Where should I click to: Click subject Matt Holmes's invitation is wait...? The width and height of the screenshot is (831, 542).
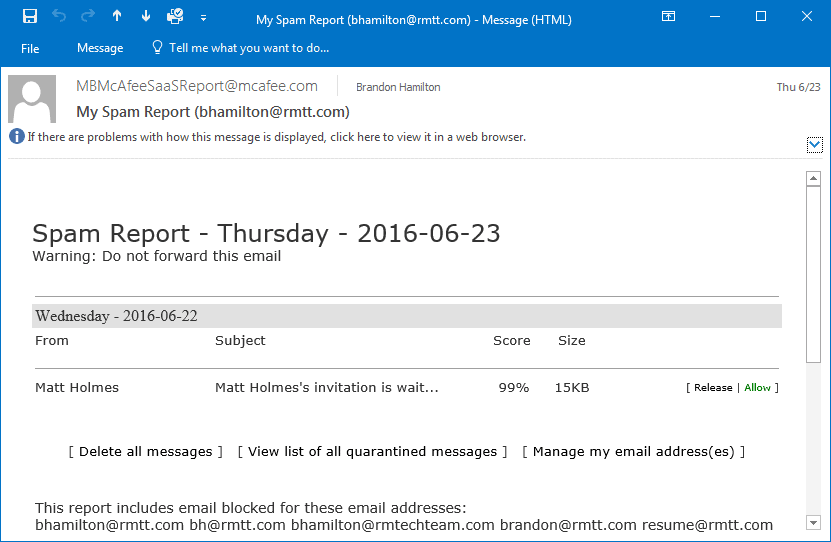coord(326,387)
